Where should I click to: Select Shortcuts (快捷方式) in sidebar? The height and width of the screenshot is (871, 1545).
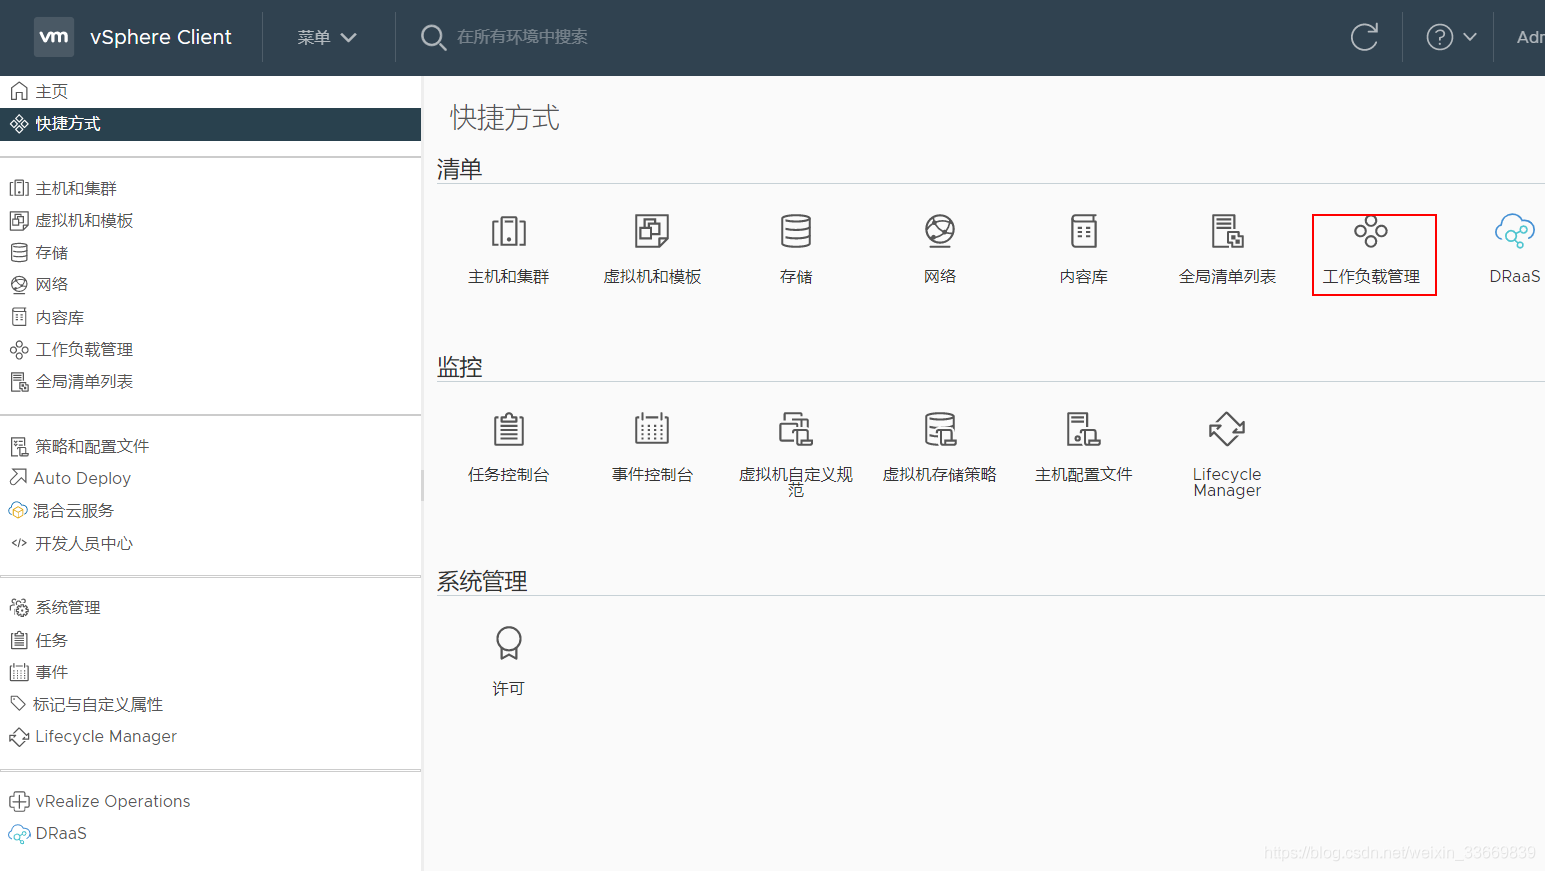[210, 124]
